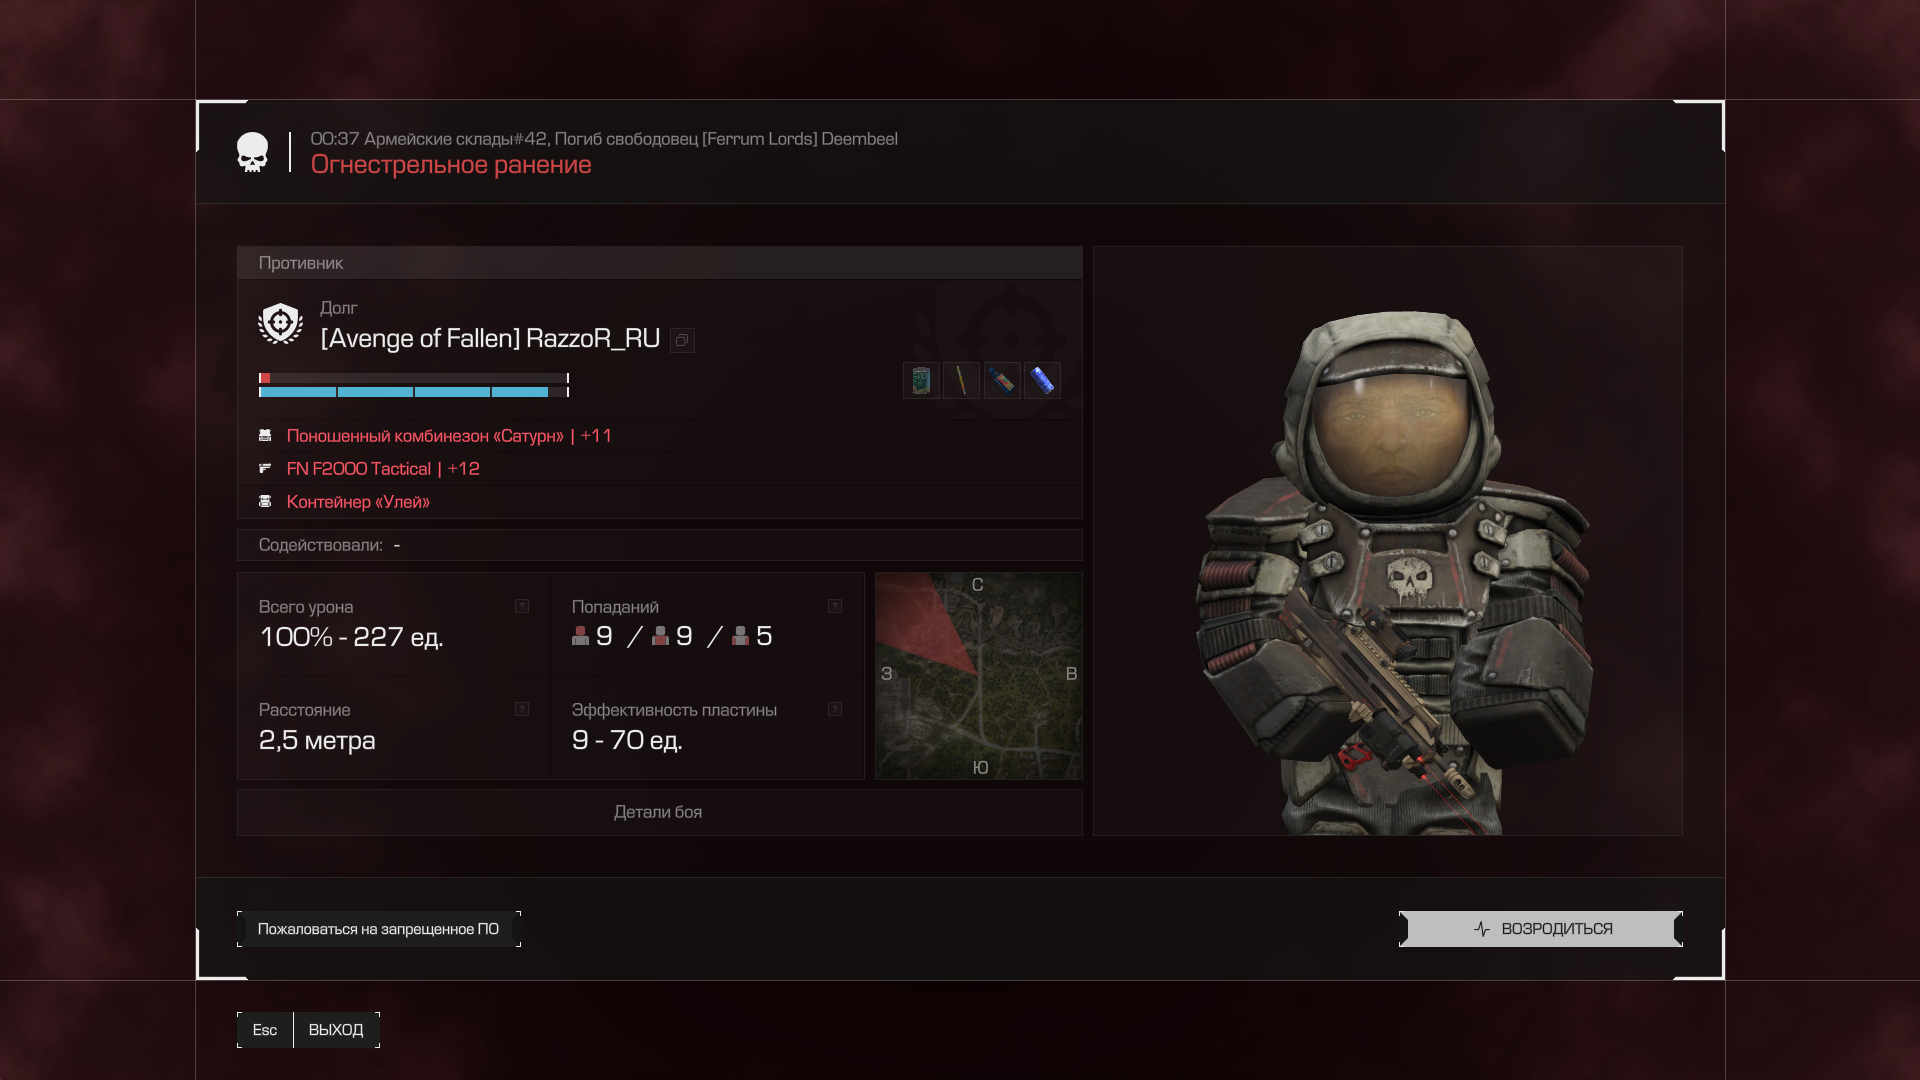This screenshot has height=1080, width=1920.
Task: Click Огнестрельное ранение death cause
Action: [451, 165]
